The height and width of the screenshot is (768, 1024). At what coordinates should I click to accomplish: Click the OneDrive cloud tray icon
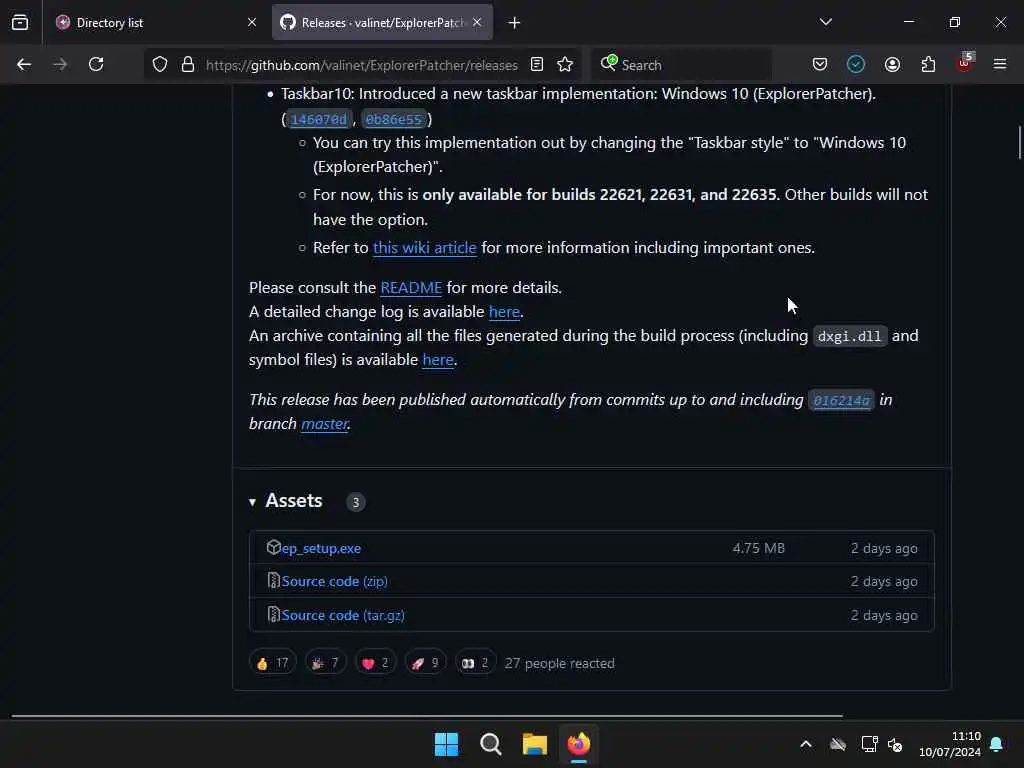point(838,744)
